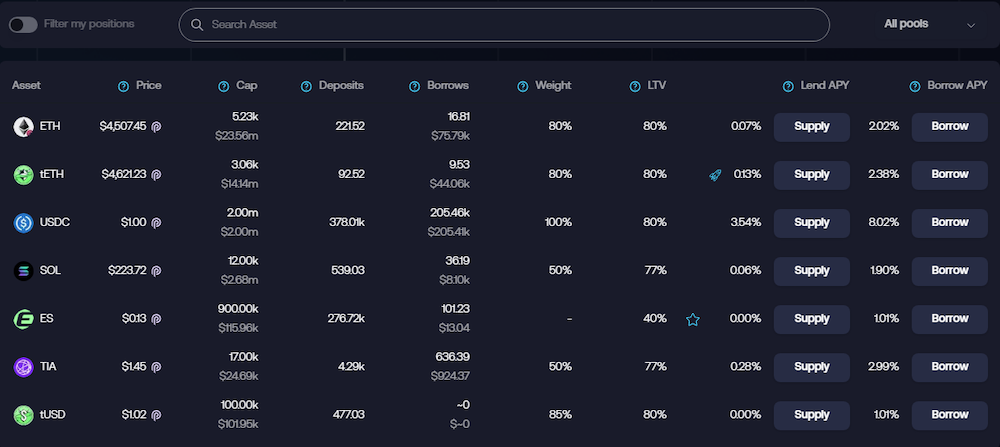Supply USDC using its Supply button

pos(812,223)
